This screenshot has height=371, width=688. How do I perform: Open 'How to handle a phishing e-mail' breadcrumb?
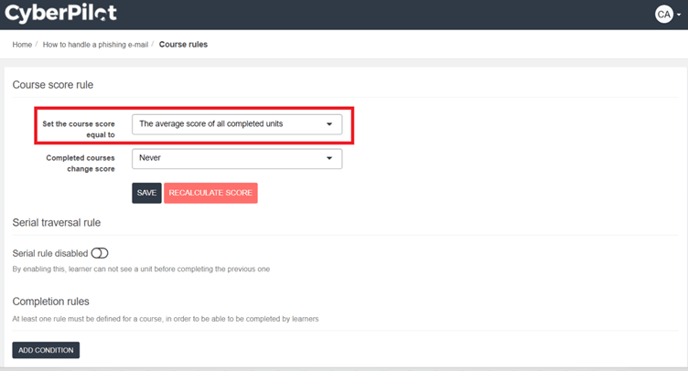pyautogui.click(x=95, y=44)
